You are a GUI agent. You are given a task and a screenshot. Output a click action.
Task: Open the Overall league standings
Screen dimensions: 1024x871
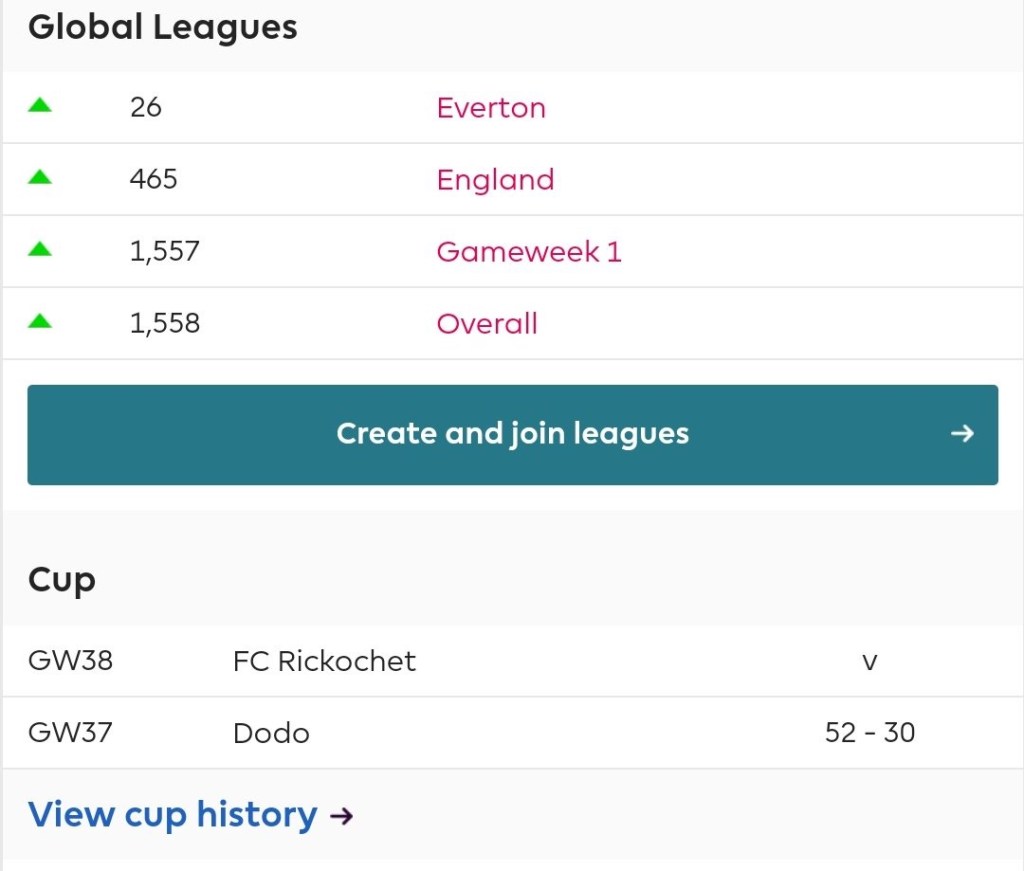click(x=487, y=324)
